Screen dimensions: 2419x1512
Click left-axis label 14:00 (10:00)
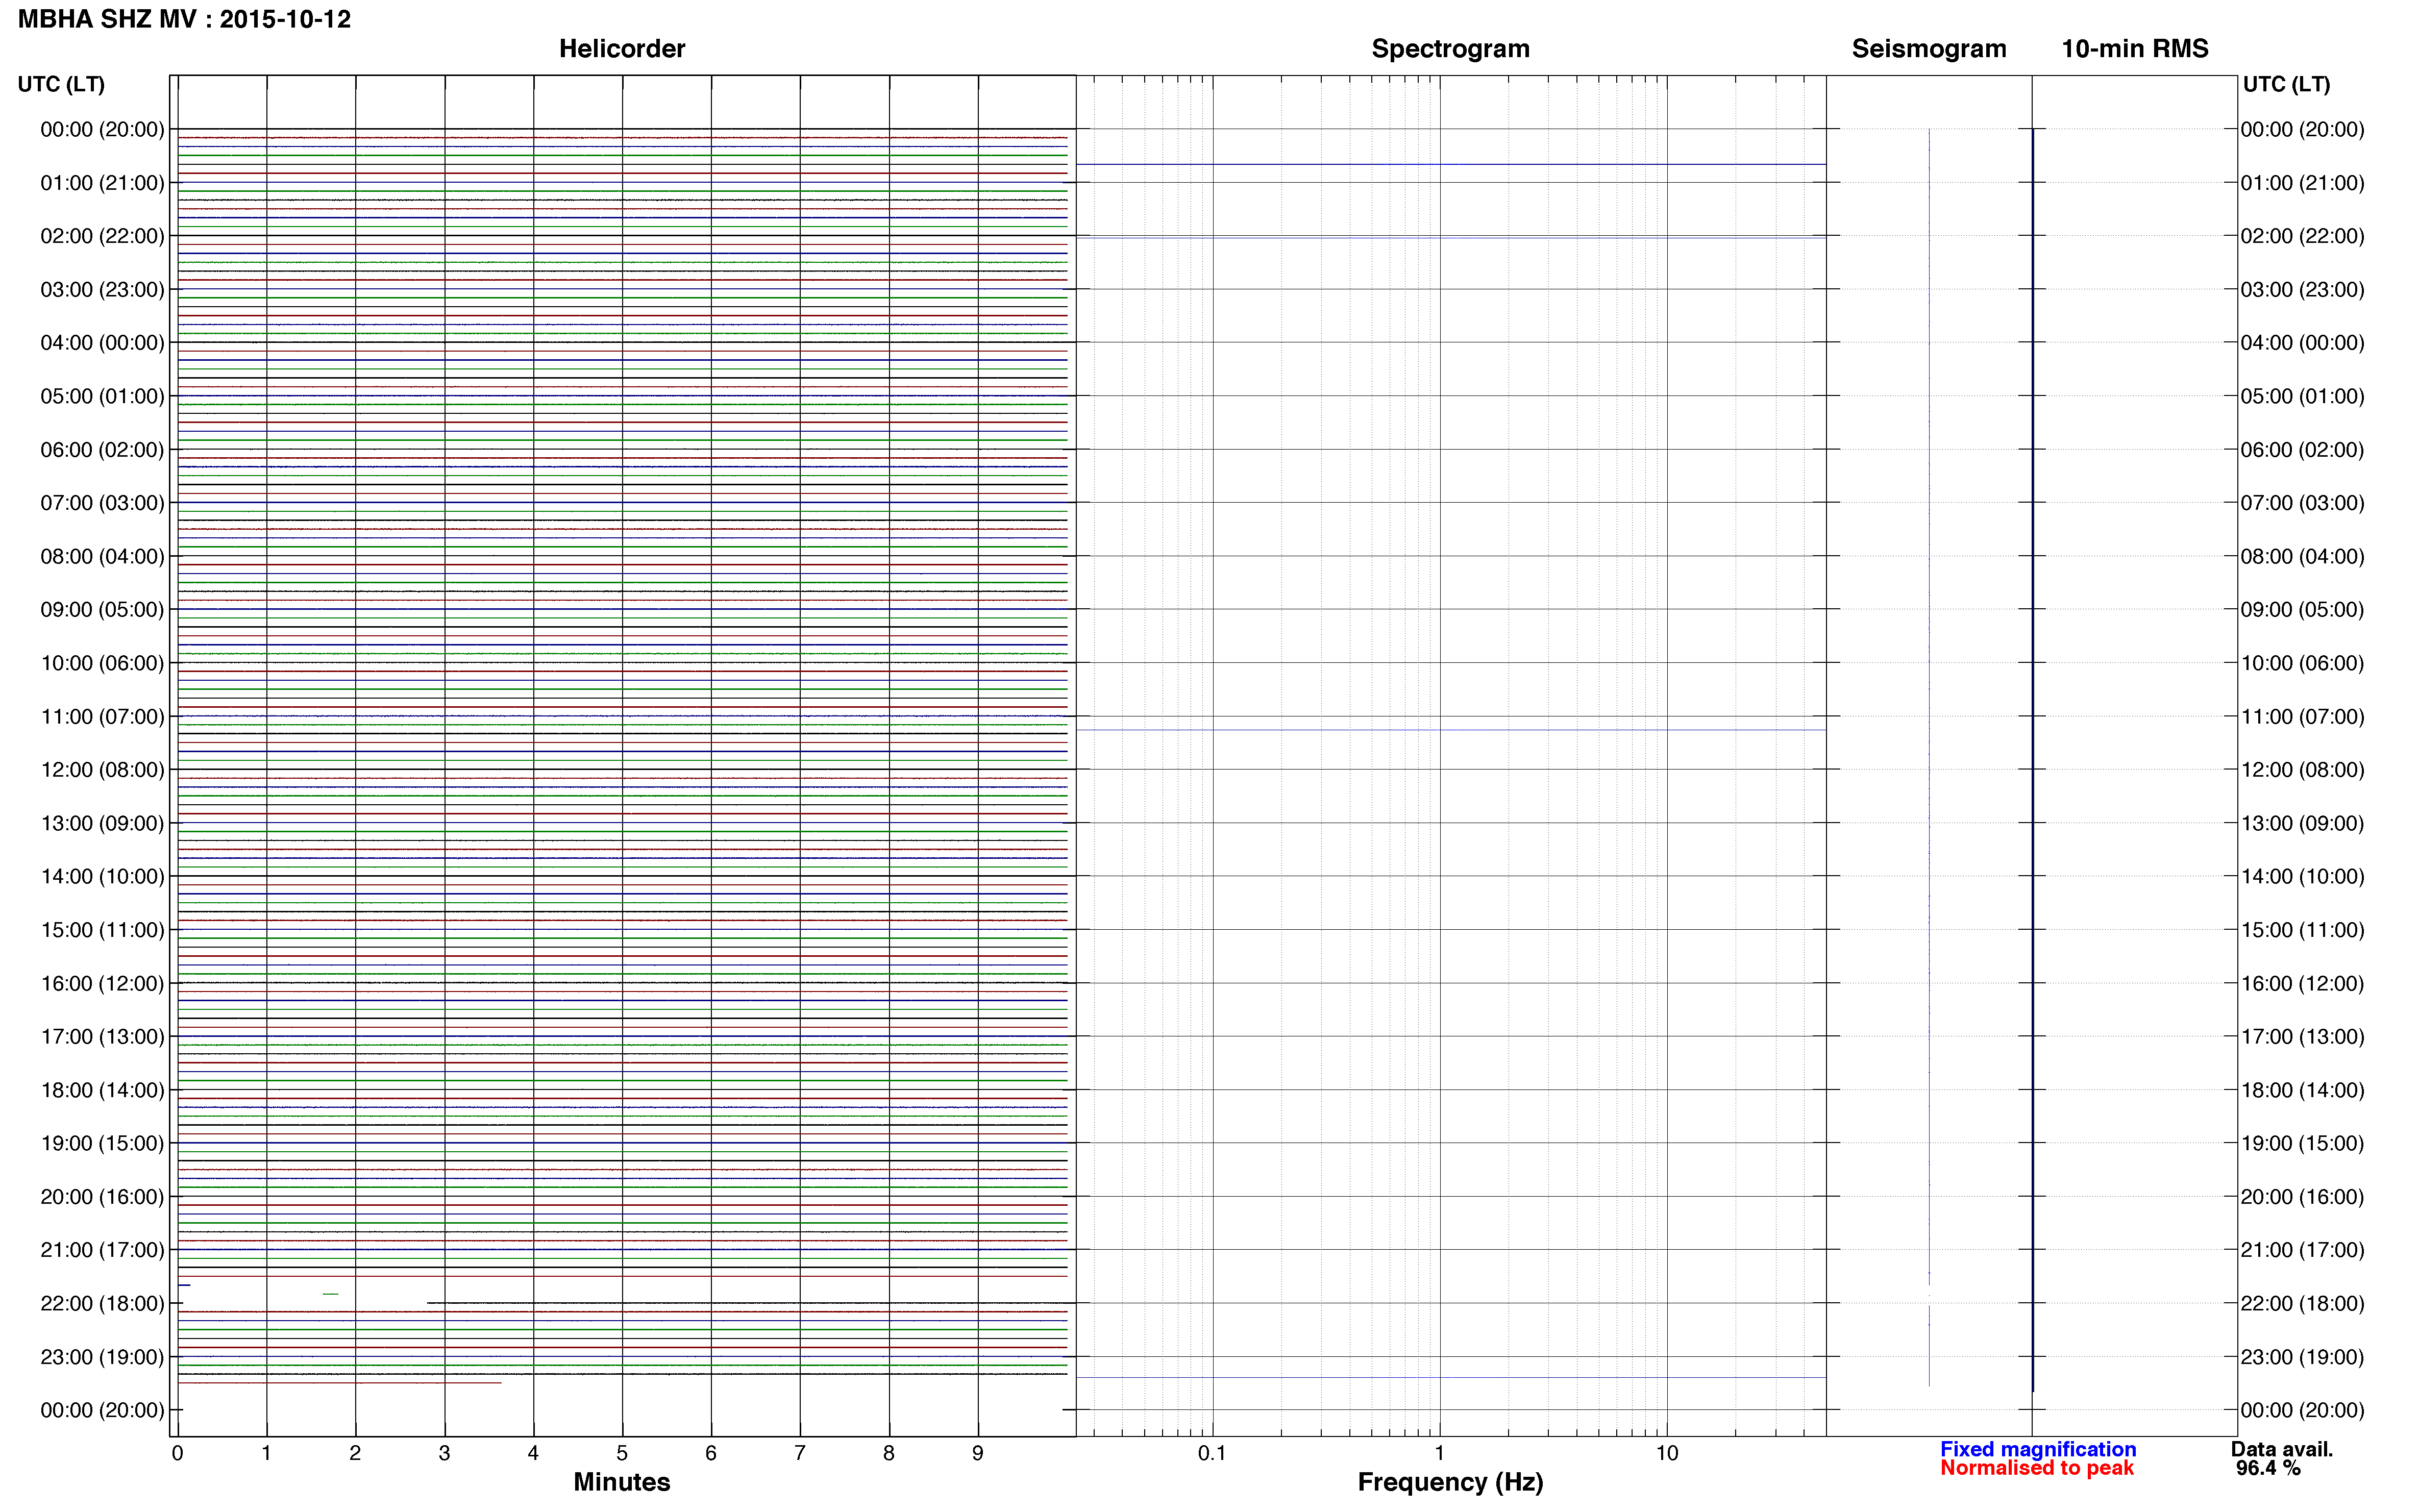[x=102, y=877]
